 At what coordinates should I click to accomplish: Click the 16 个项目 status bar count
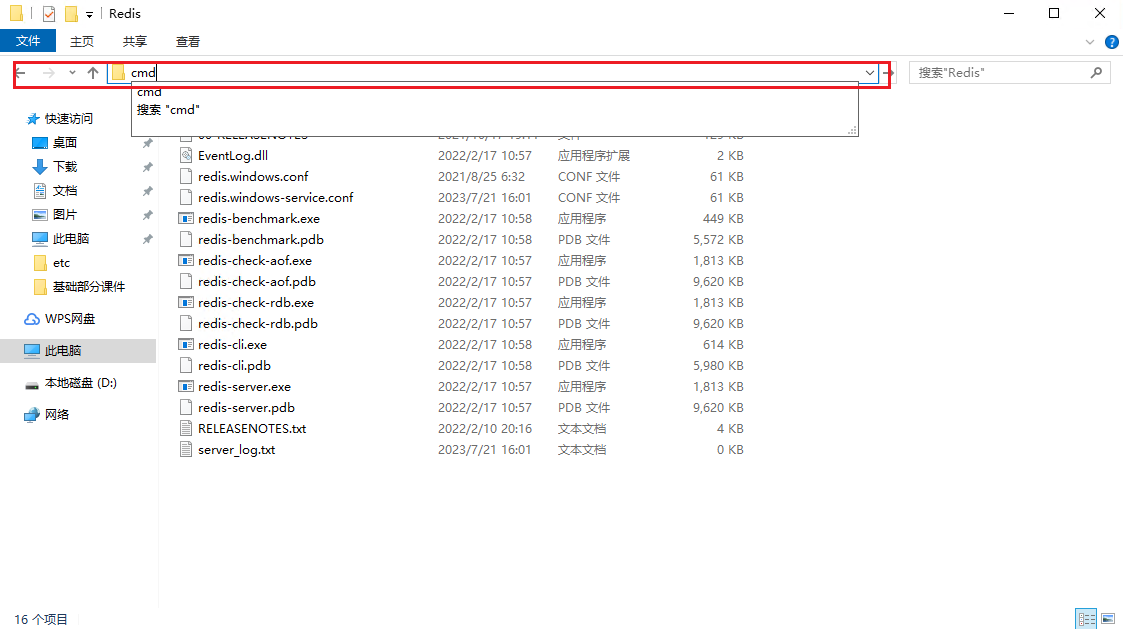pos(41,619)
